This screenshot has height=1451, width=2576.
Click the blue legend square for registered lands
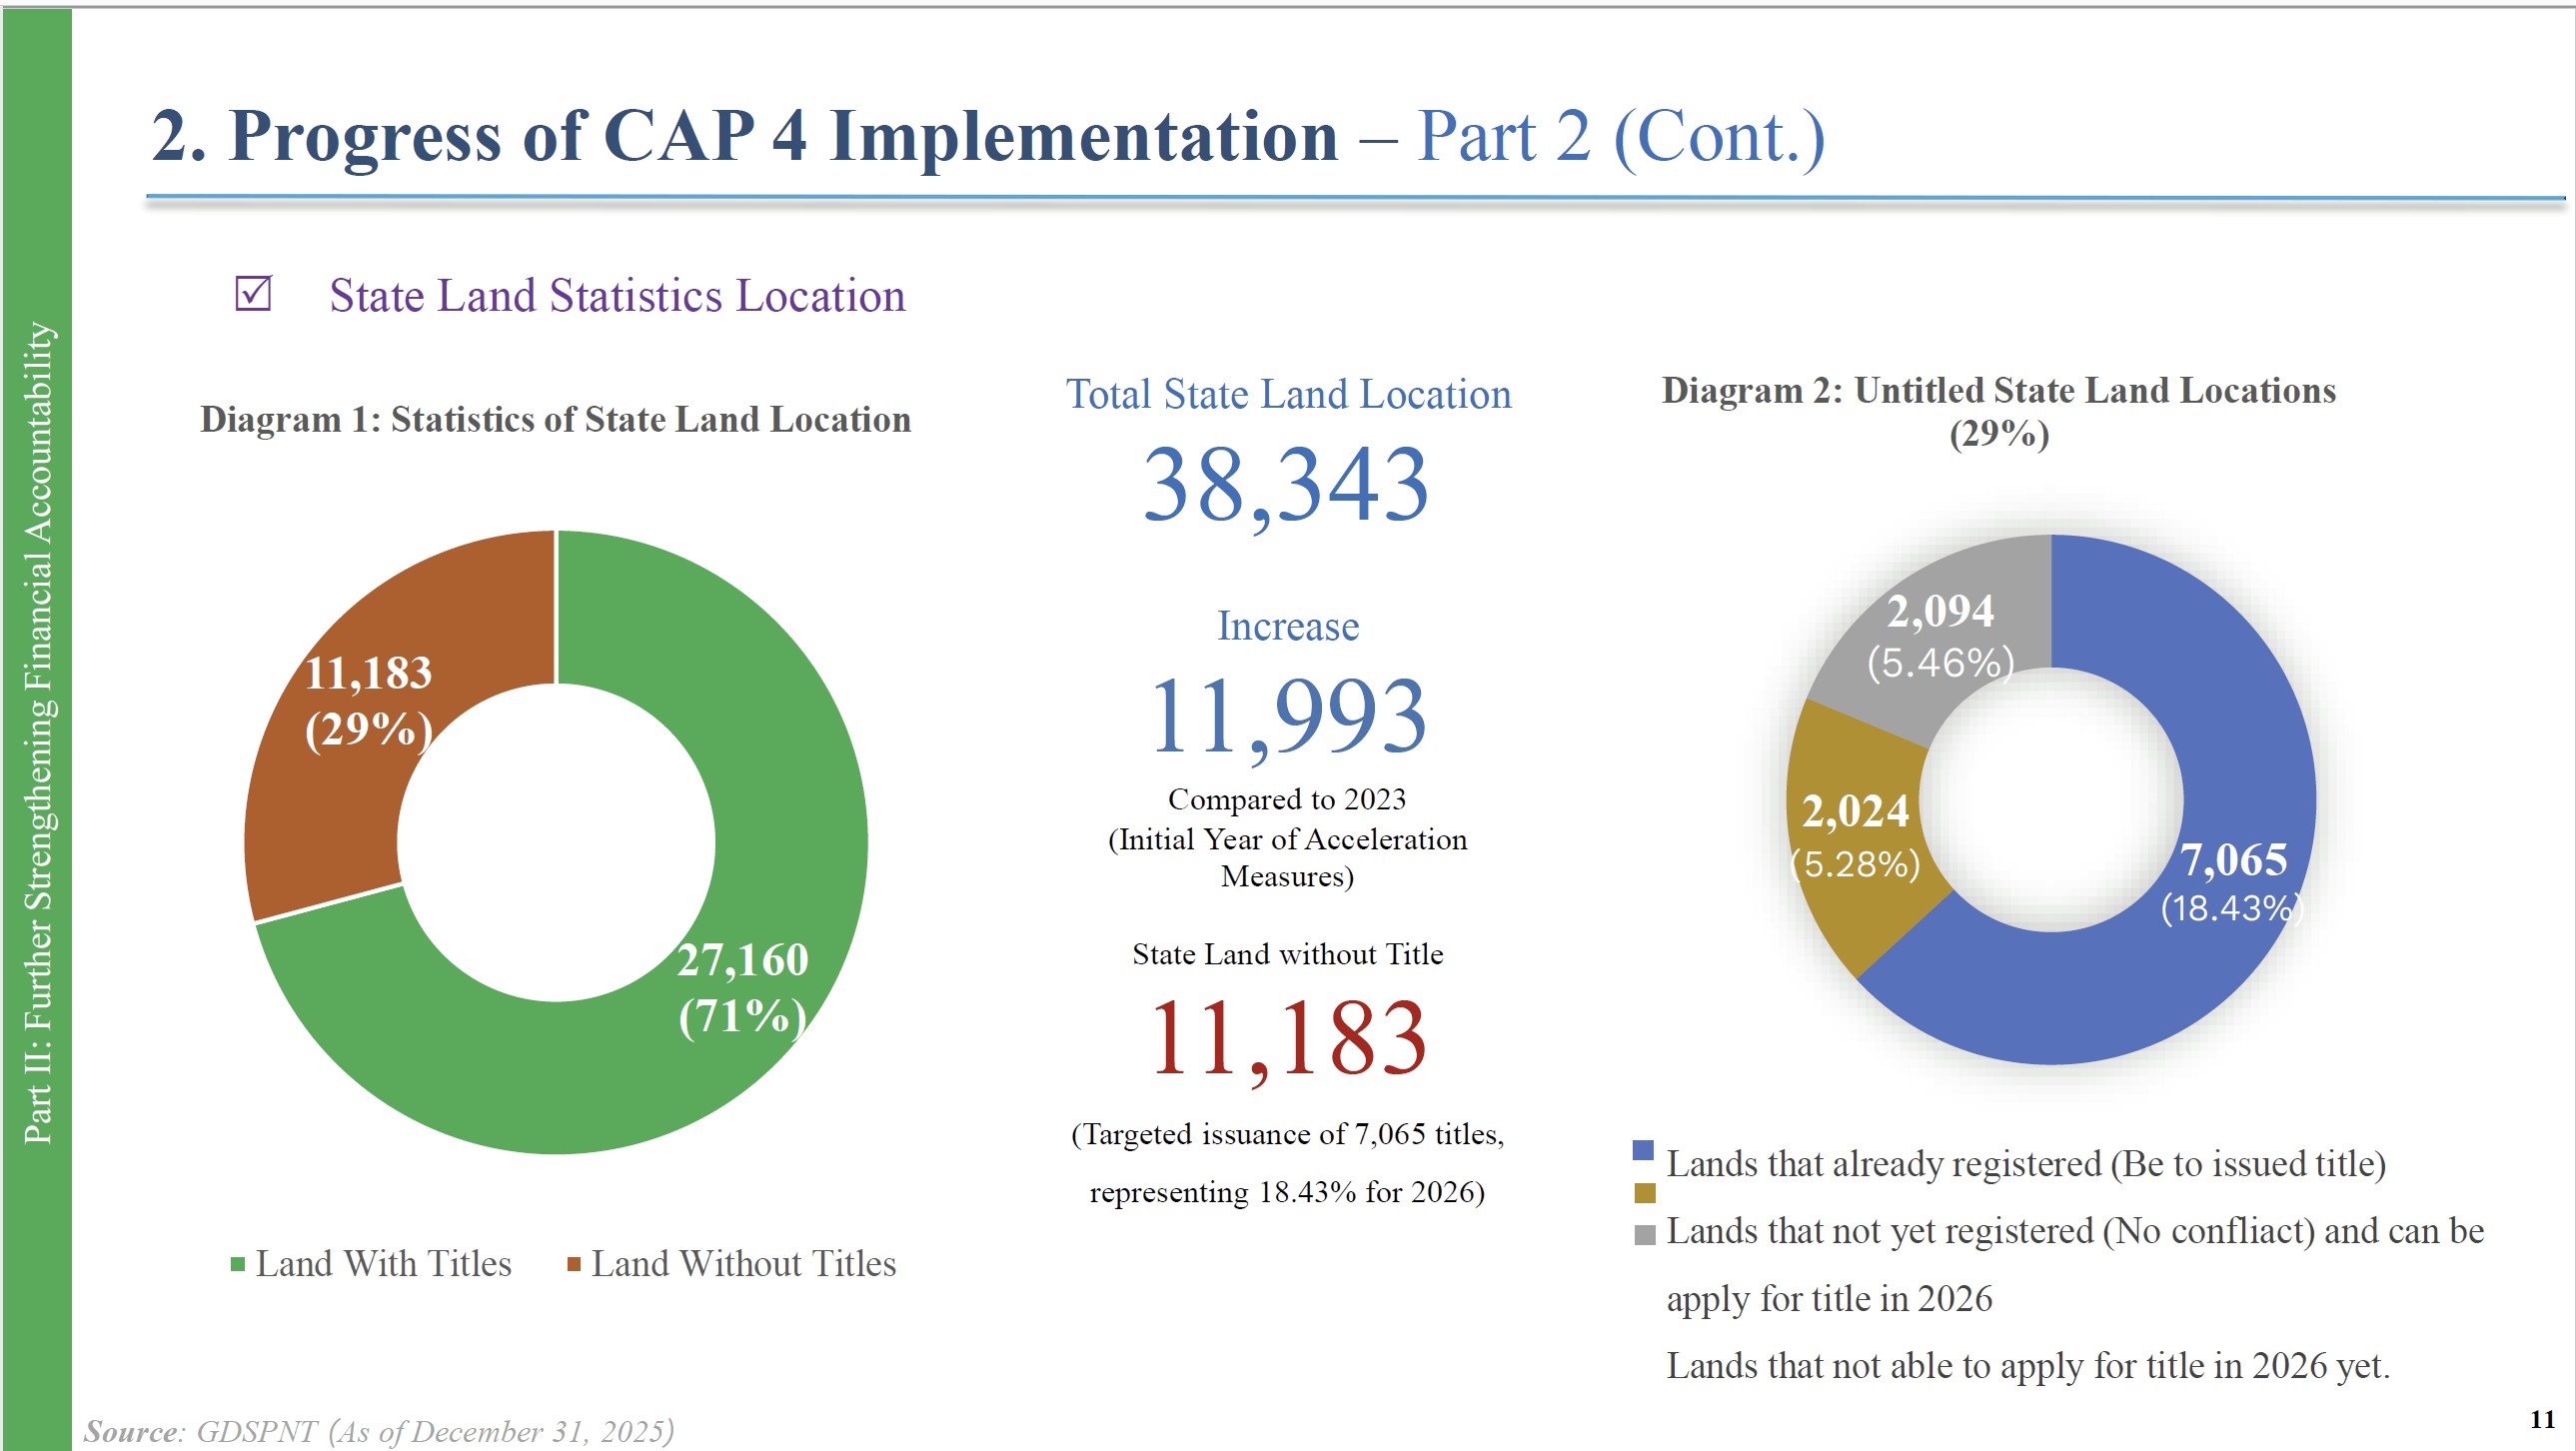(1643, 1150)
